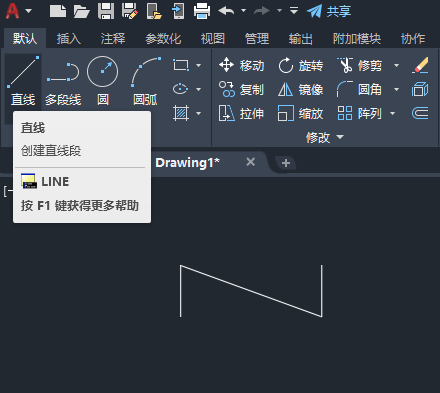Switch to the 附加模块 ribbon tab
This screenshot has height=393, width=440.
357,39
